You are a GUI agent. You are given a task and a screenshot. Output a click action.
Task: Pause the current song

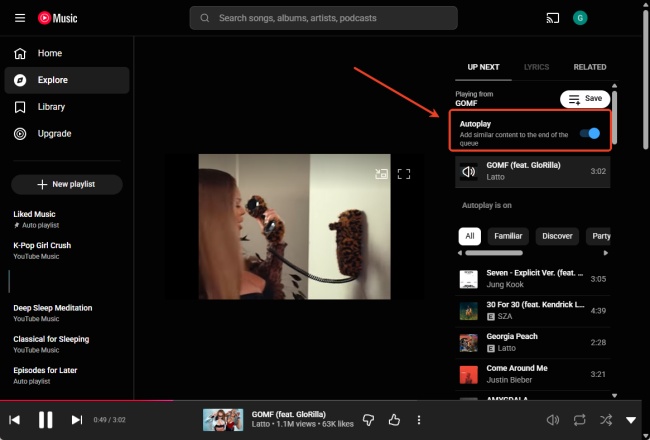click(46, 420)
